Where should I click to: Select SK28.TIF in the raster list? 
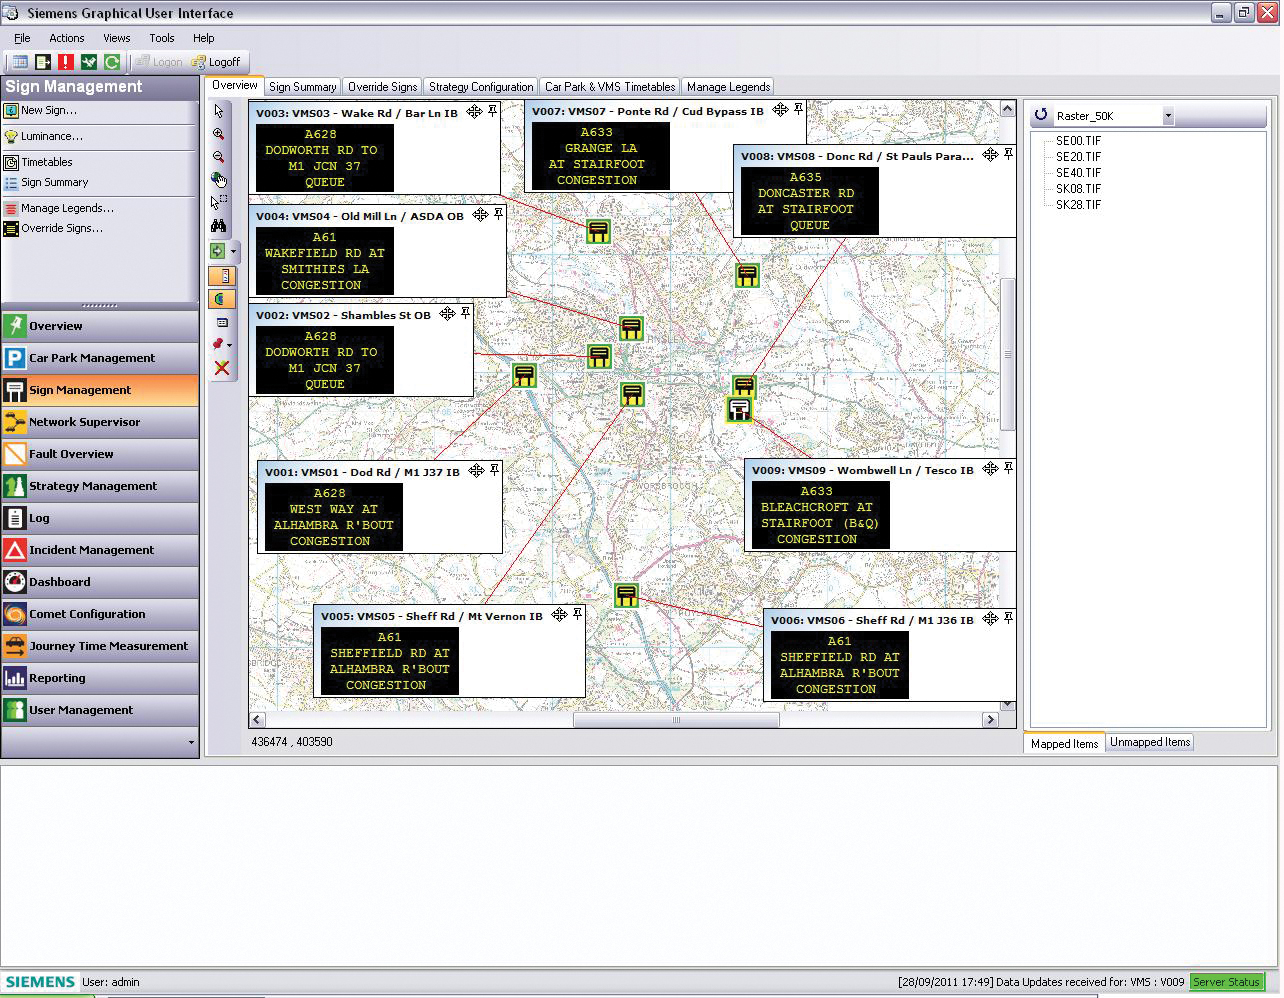tap(1078, 205)
